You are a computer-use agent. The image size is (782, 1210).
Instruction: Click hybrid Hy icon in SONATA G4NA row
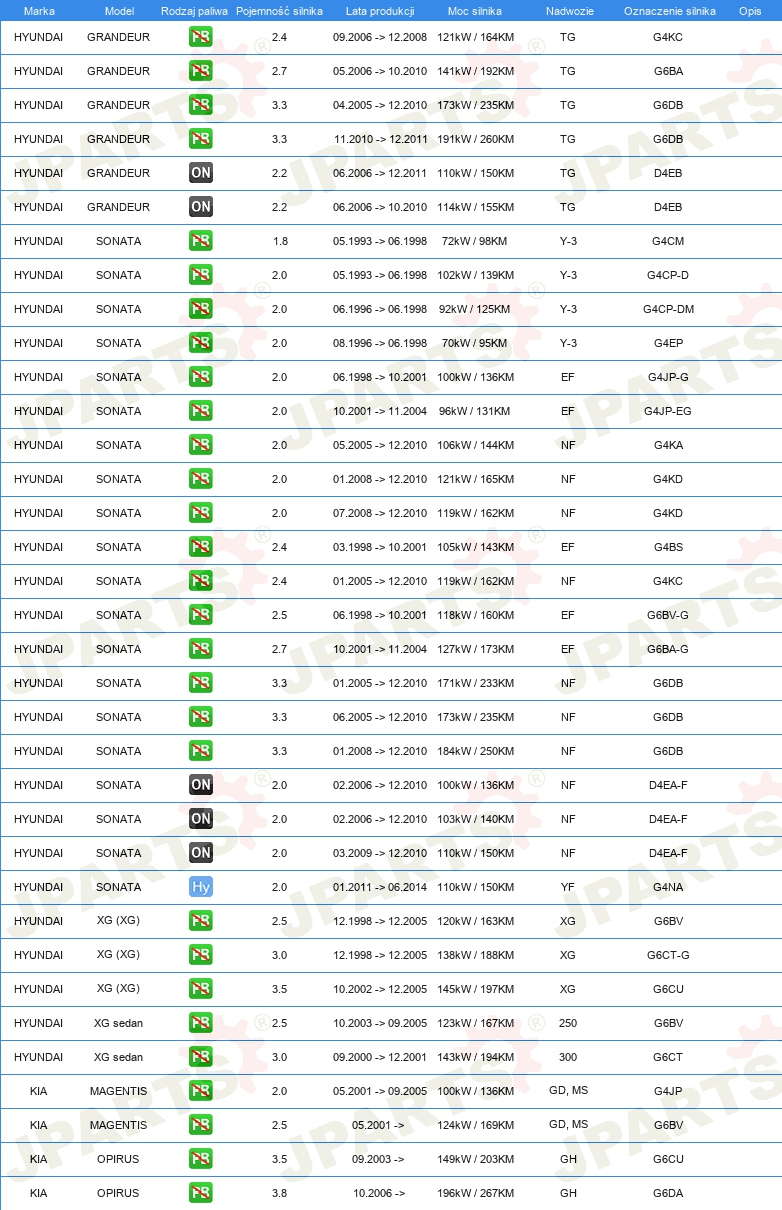(x=201, y=887)
